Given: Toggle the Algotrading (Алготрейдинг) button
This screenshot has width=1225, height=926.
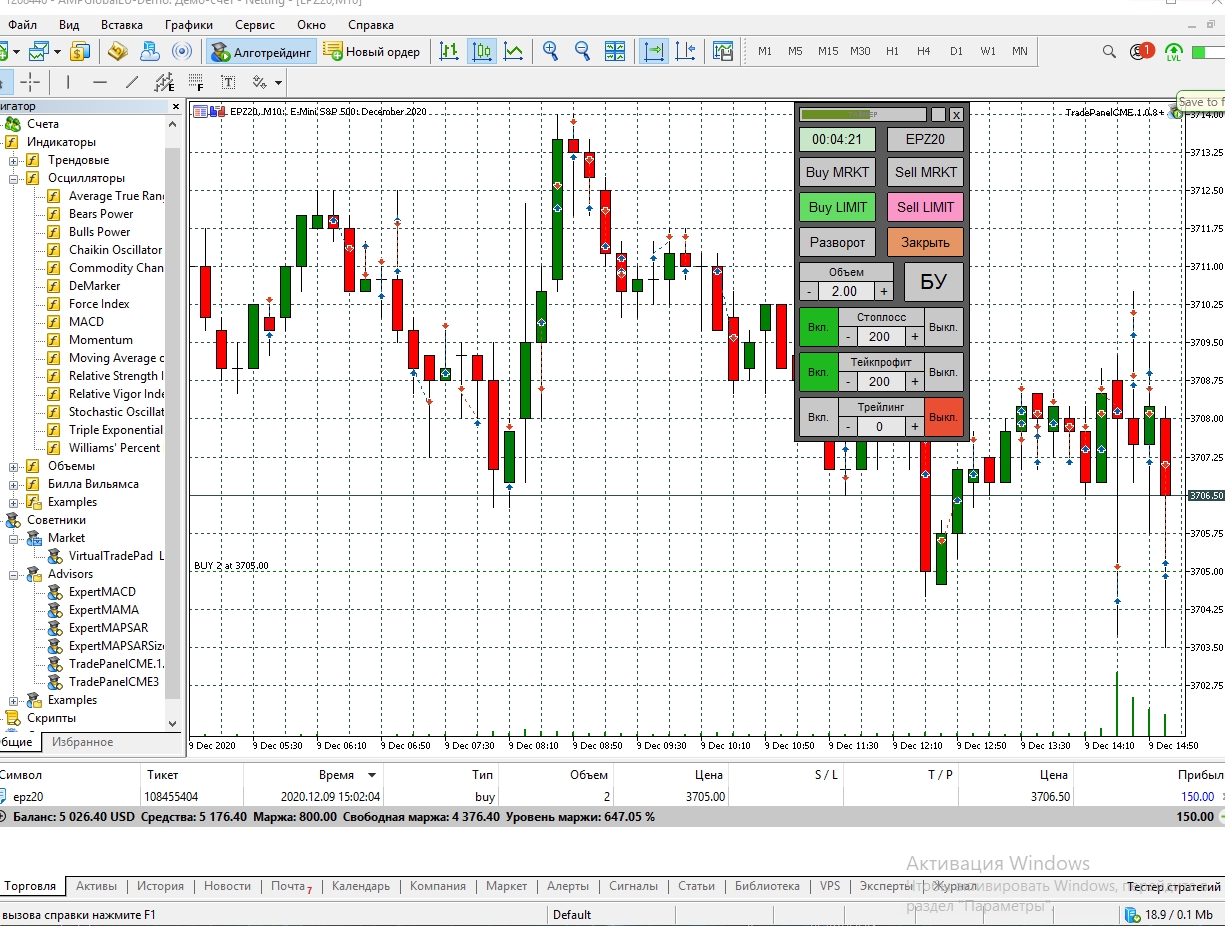Looking at the screenshot, I should [261, 51].
